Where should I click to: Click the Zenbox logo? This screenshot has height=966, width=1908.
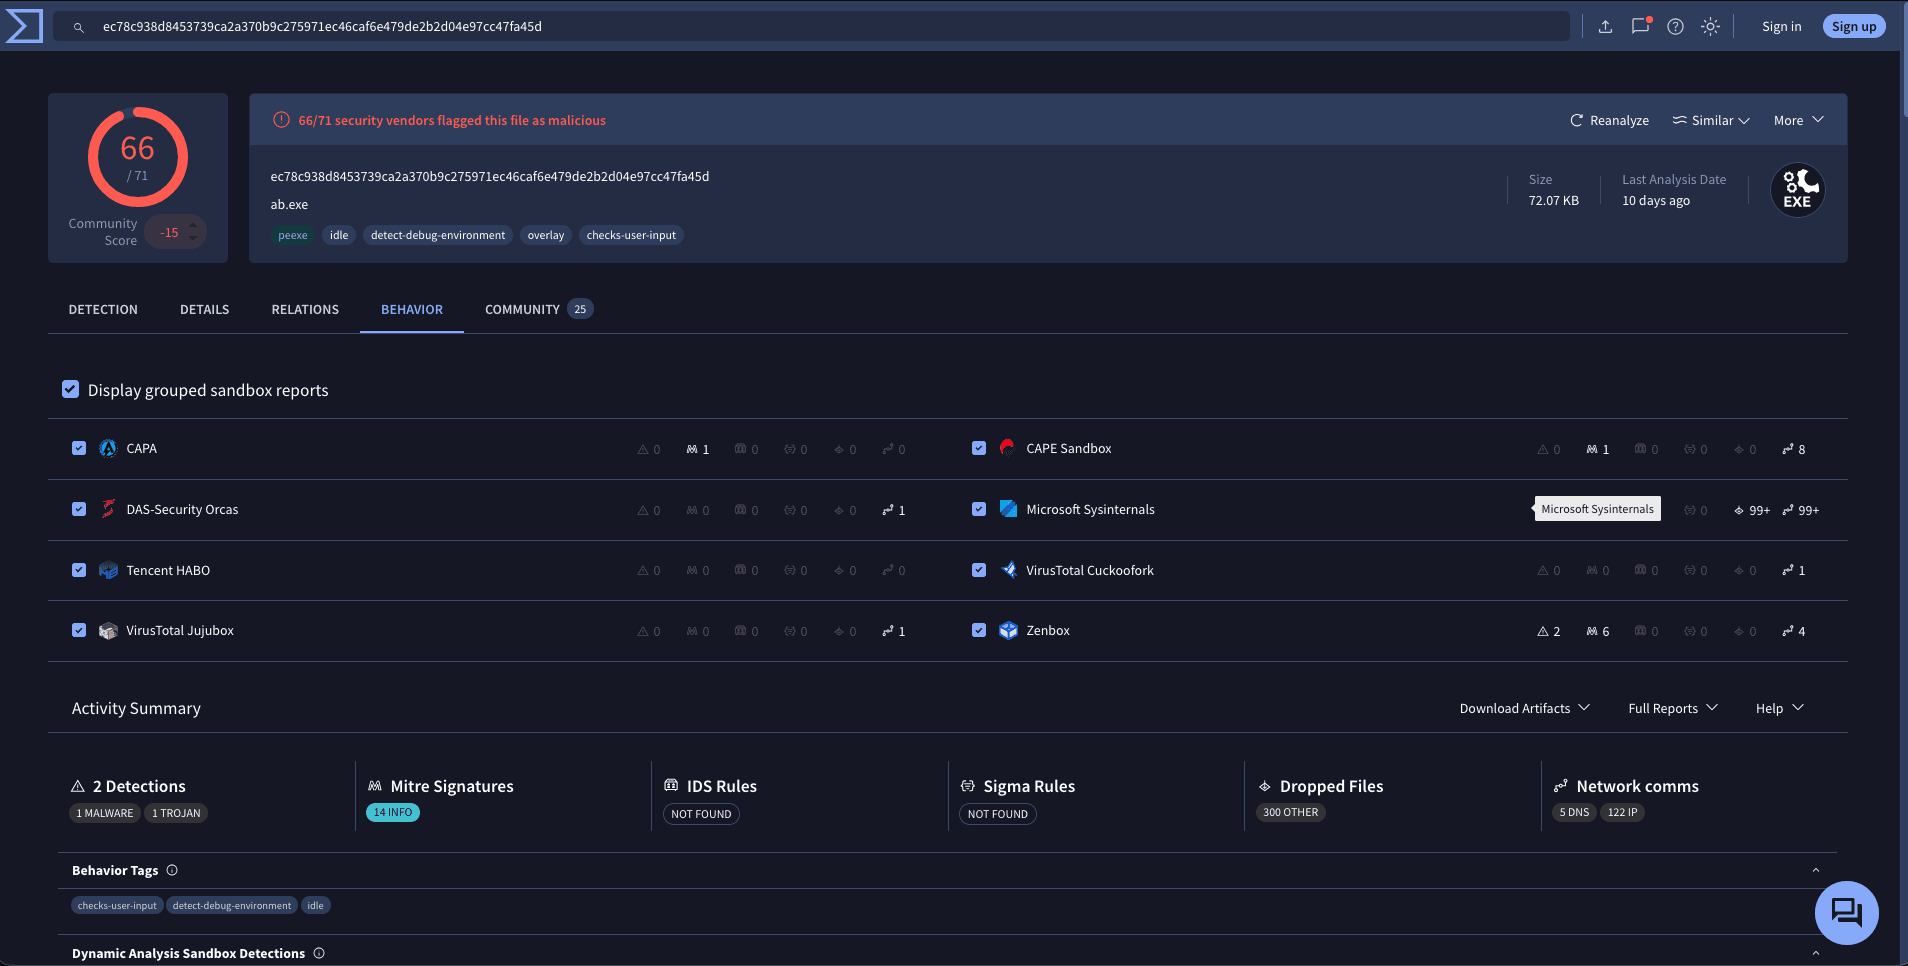pyautogui.click(x=1008, y=631)
